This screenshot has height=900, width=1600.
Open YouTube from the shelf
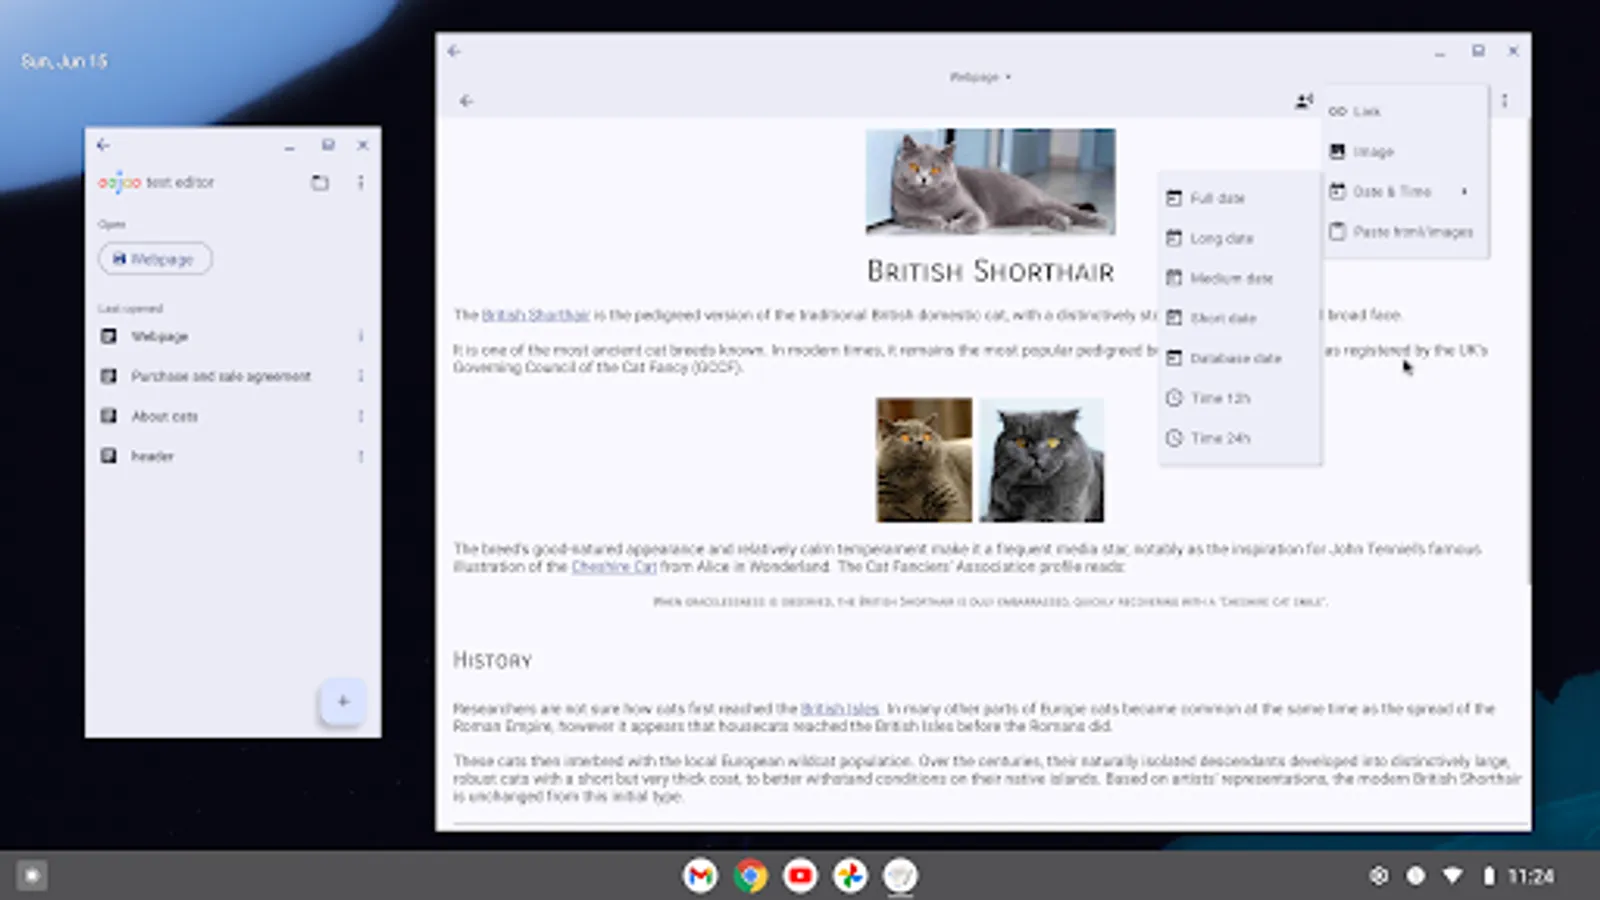pos(799,875)
